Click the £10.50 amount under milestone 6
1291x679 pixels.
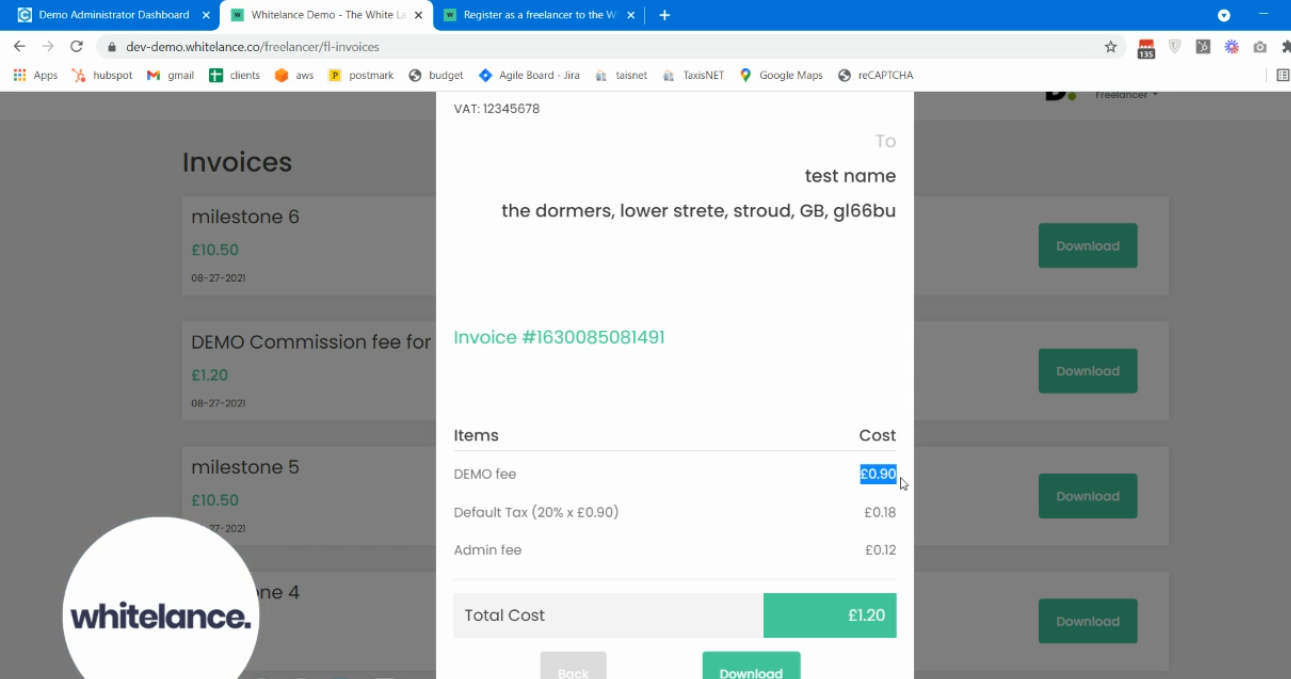coord(215,250)
